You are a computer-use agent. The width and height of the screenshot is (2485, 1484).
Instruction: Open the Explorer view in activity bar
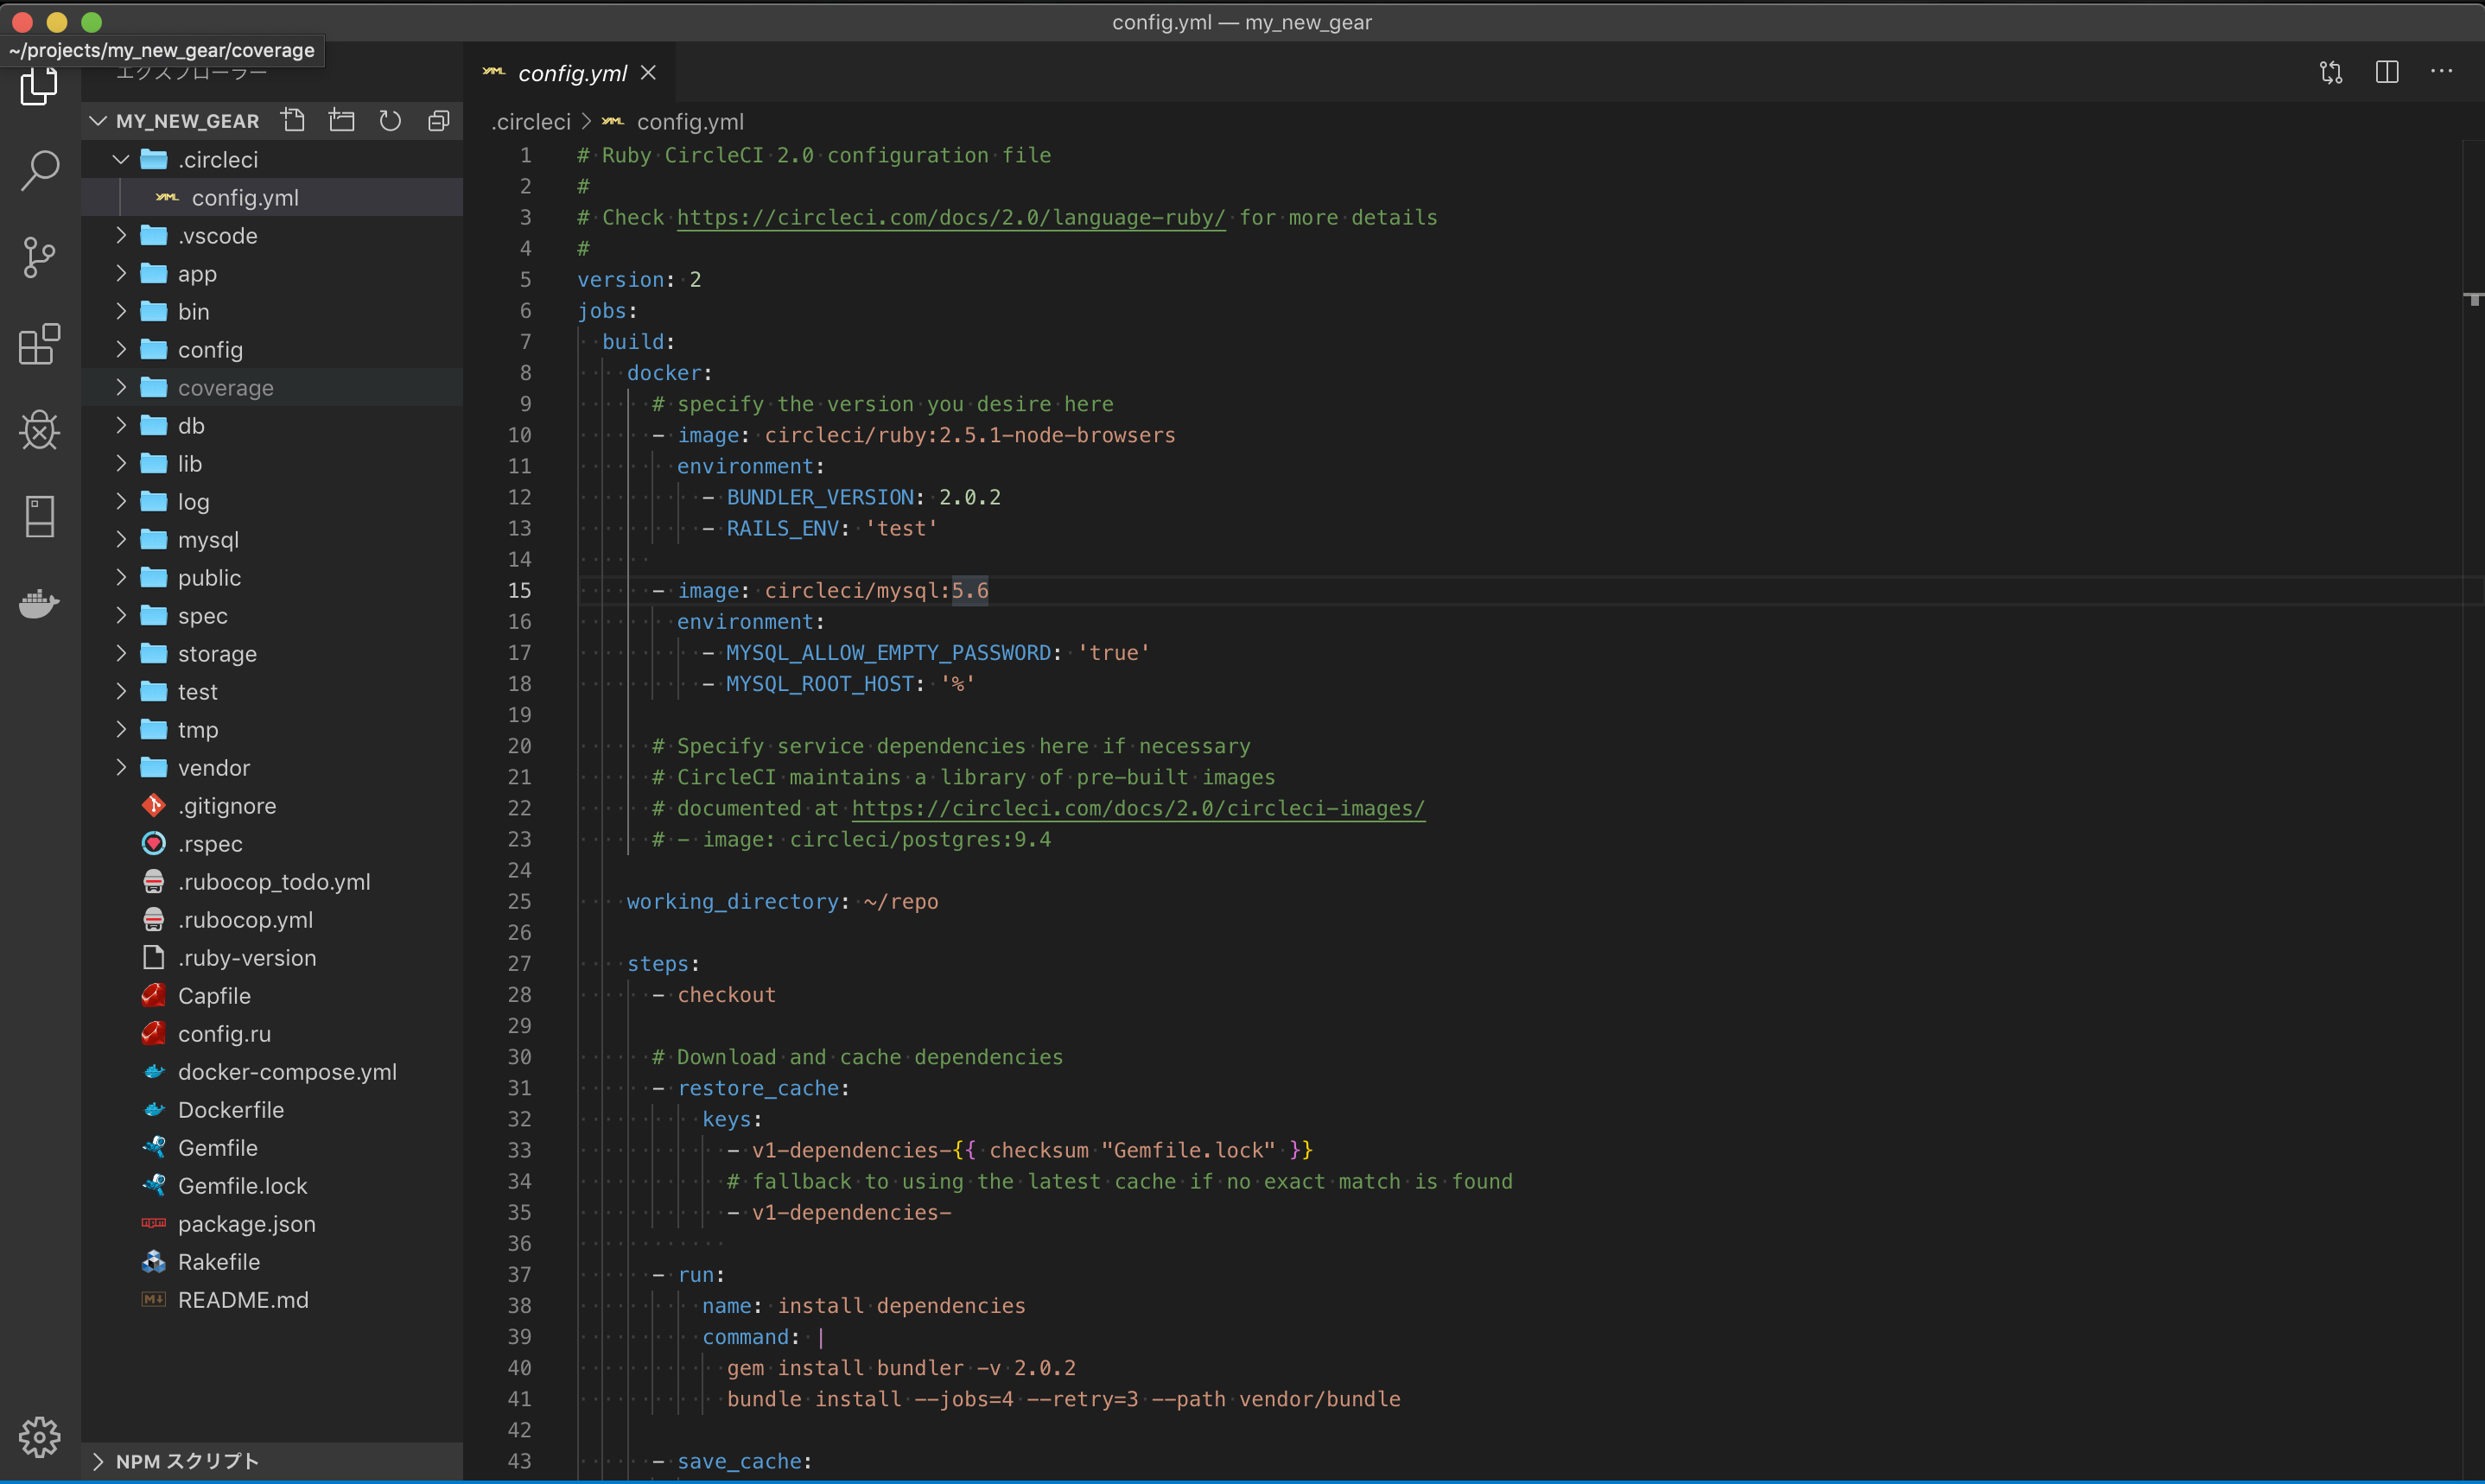(x=39, y=87)
